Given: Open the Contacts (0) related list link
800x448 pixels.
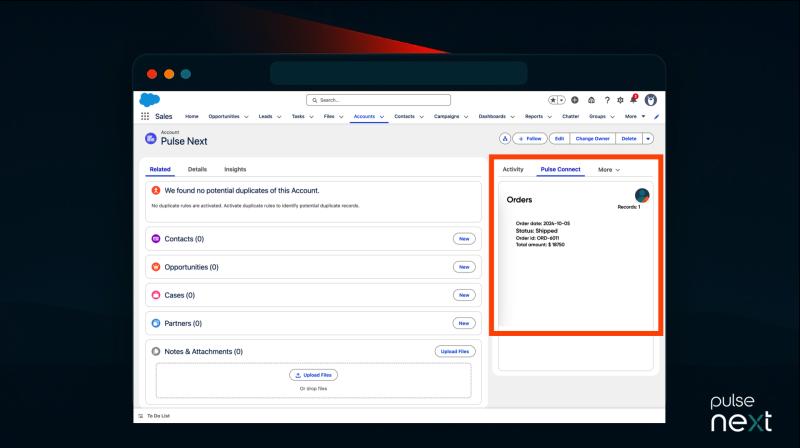Looking at the screenshot, I should pos(184,239).
